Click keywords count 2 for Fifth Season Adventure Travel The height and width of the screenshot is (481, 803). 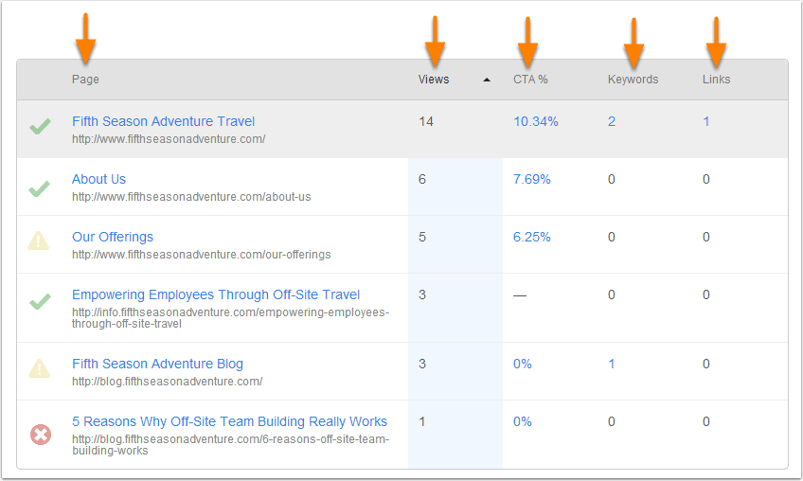[x=611, y=121]
